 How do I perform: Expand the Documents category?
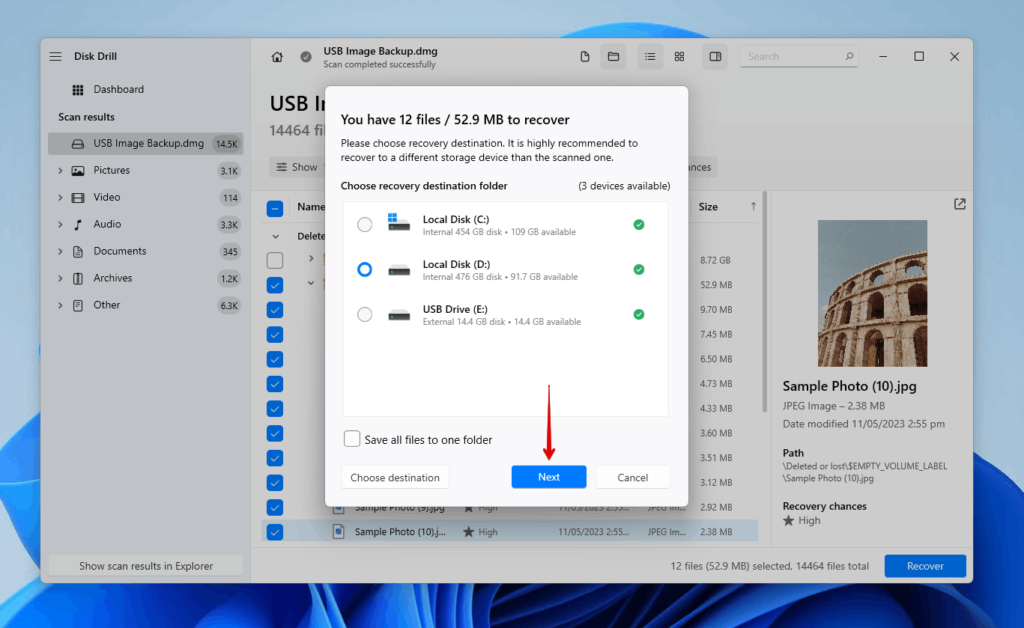click(60, 251)
